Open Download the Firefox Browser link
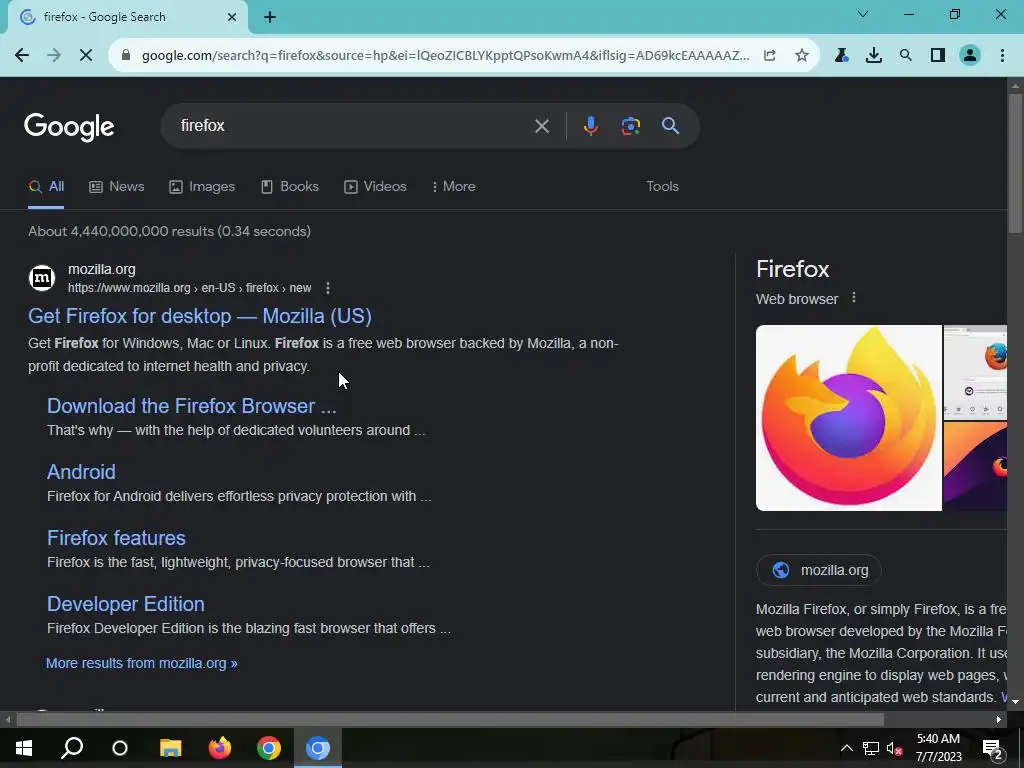Image resolution: width=1024 pixels, height=768 pixels. [191, 406]
